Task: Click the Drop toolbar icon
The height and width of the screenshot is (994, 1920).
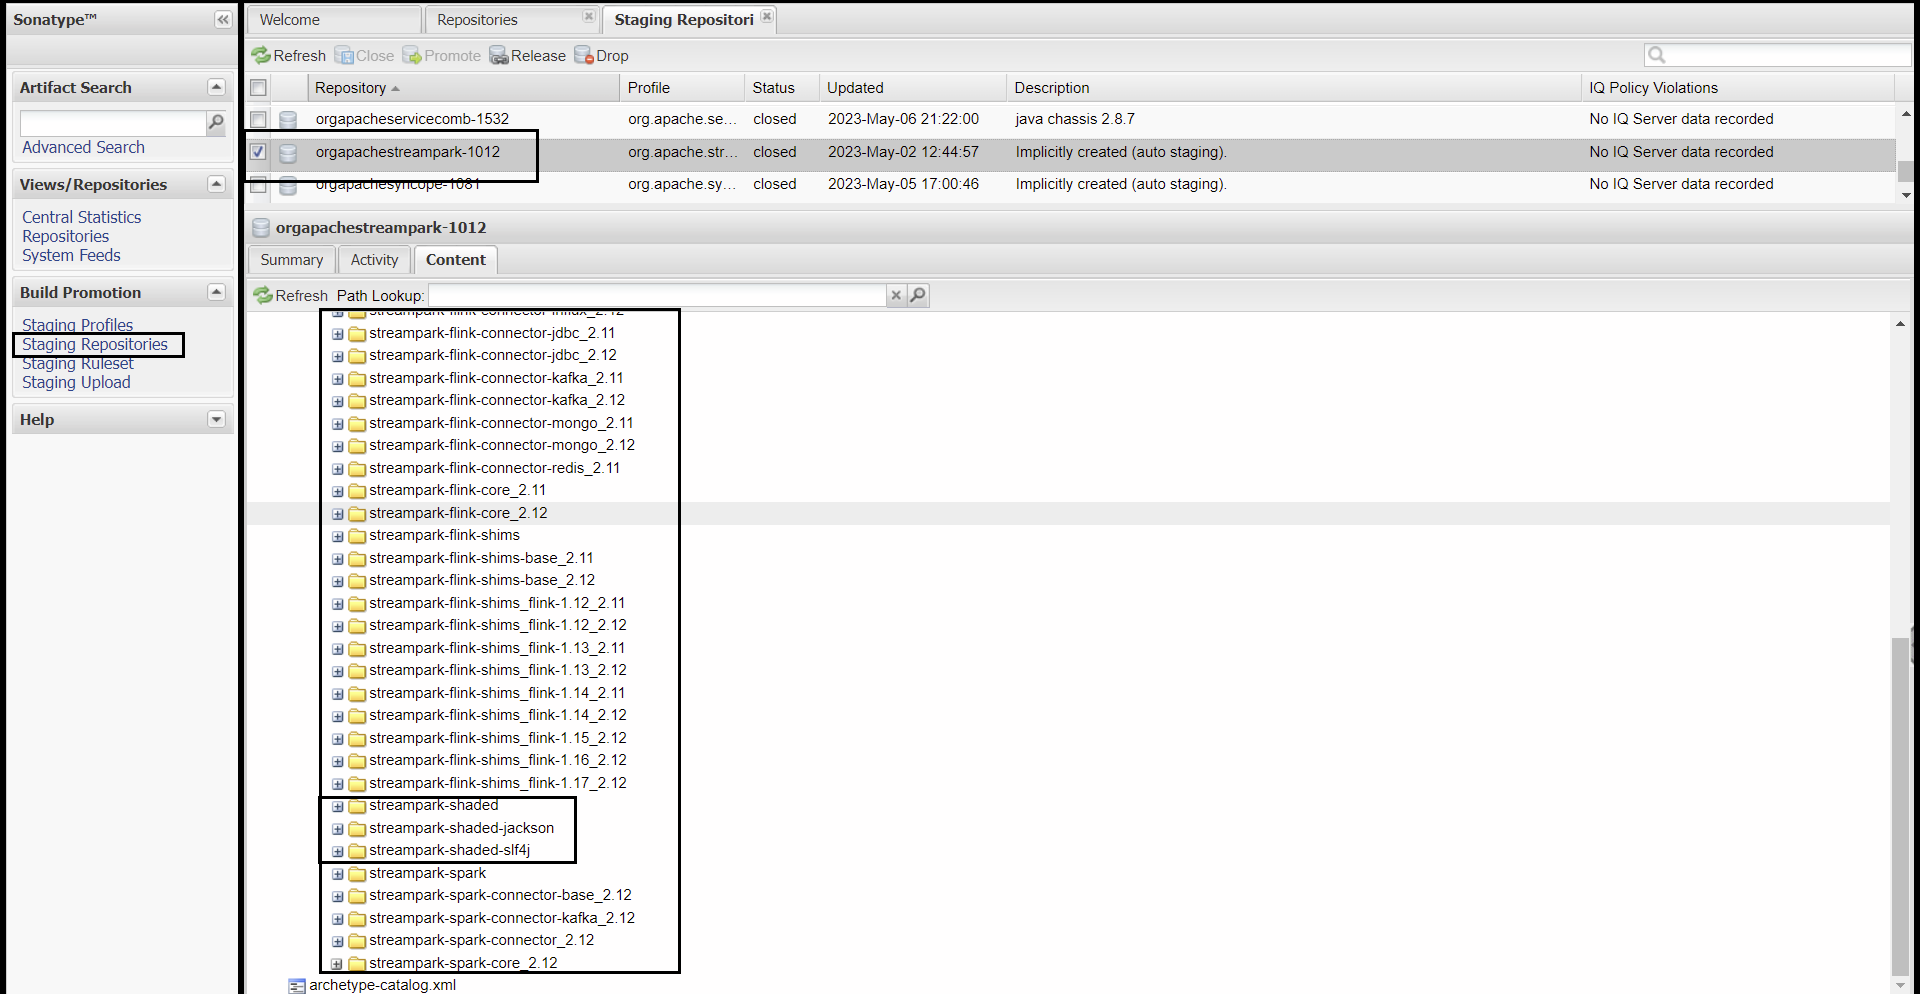Action: (x=584, y=56)
